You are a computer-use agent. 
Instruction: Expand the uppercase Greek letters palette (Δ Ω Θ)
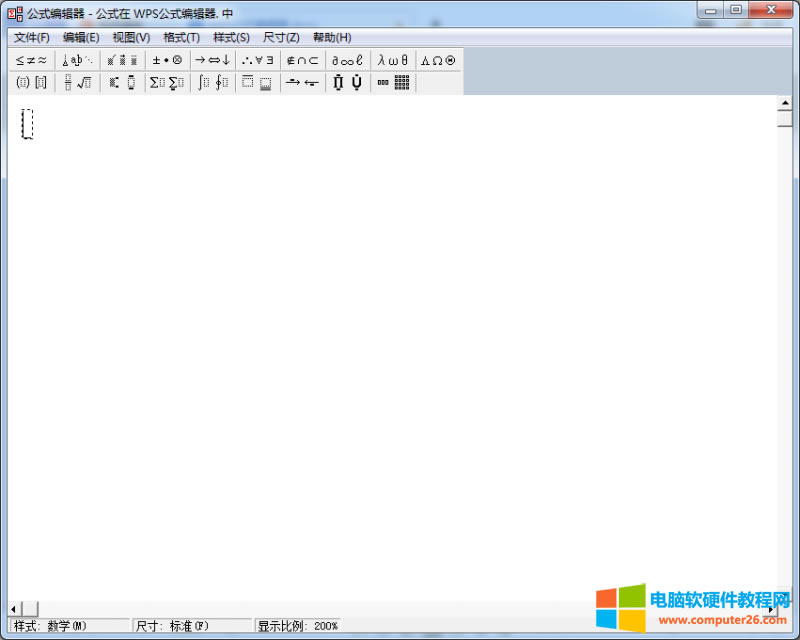438,60
